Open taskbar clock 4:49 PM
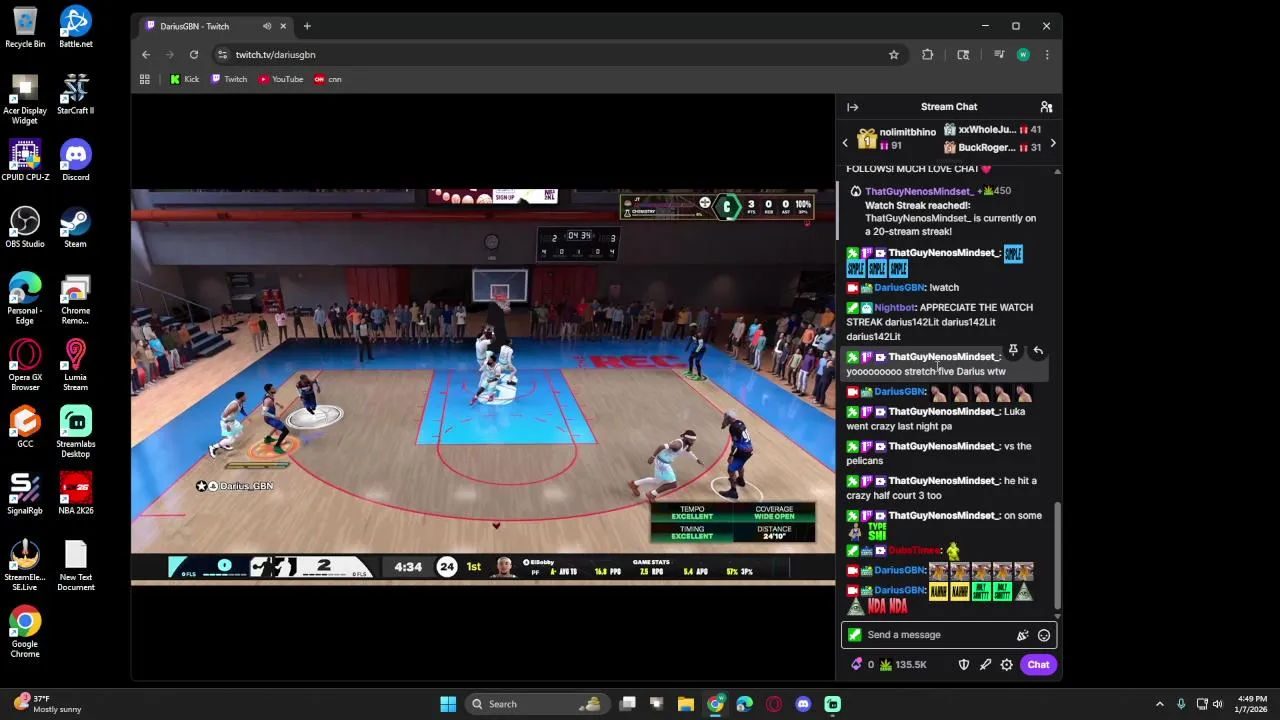Screen dimensions: 1280x720 (1251, 704)
